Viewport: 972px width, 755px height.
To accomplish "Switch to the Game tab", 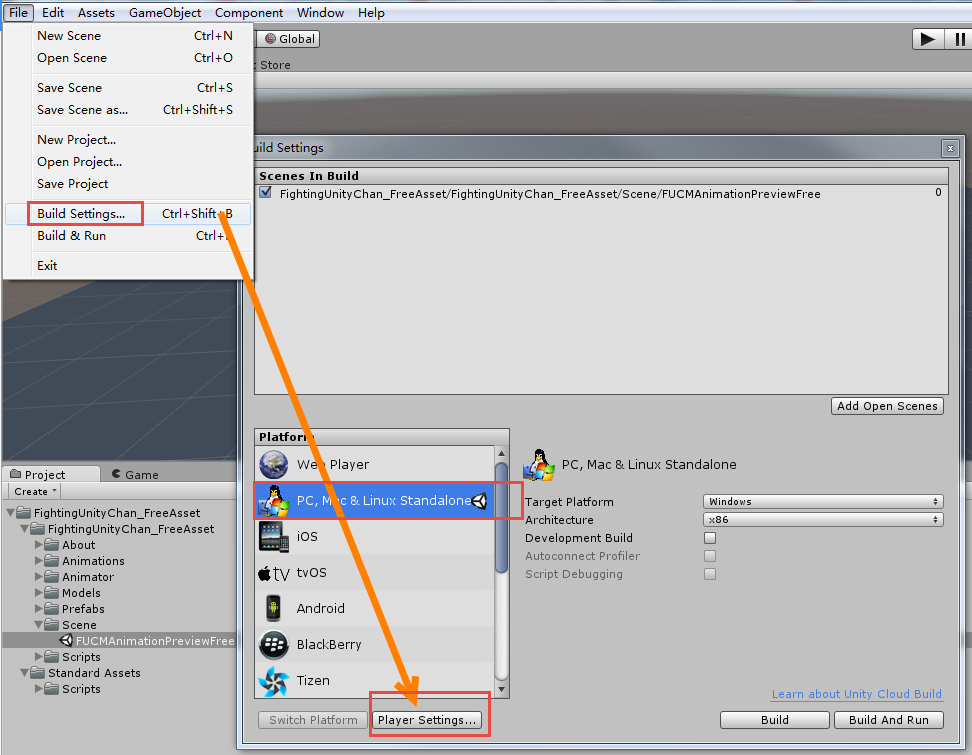I will pos(135,474).
